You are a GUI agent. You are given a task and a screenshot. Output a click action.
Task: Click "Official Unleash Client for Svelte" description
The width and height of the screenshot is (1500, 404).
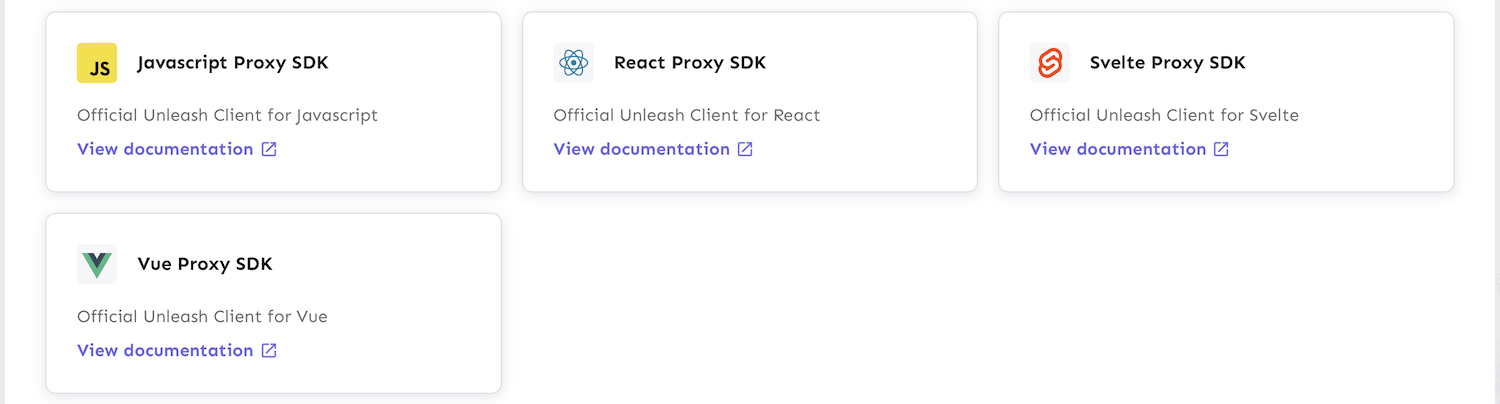click(1164, 115)
